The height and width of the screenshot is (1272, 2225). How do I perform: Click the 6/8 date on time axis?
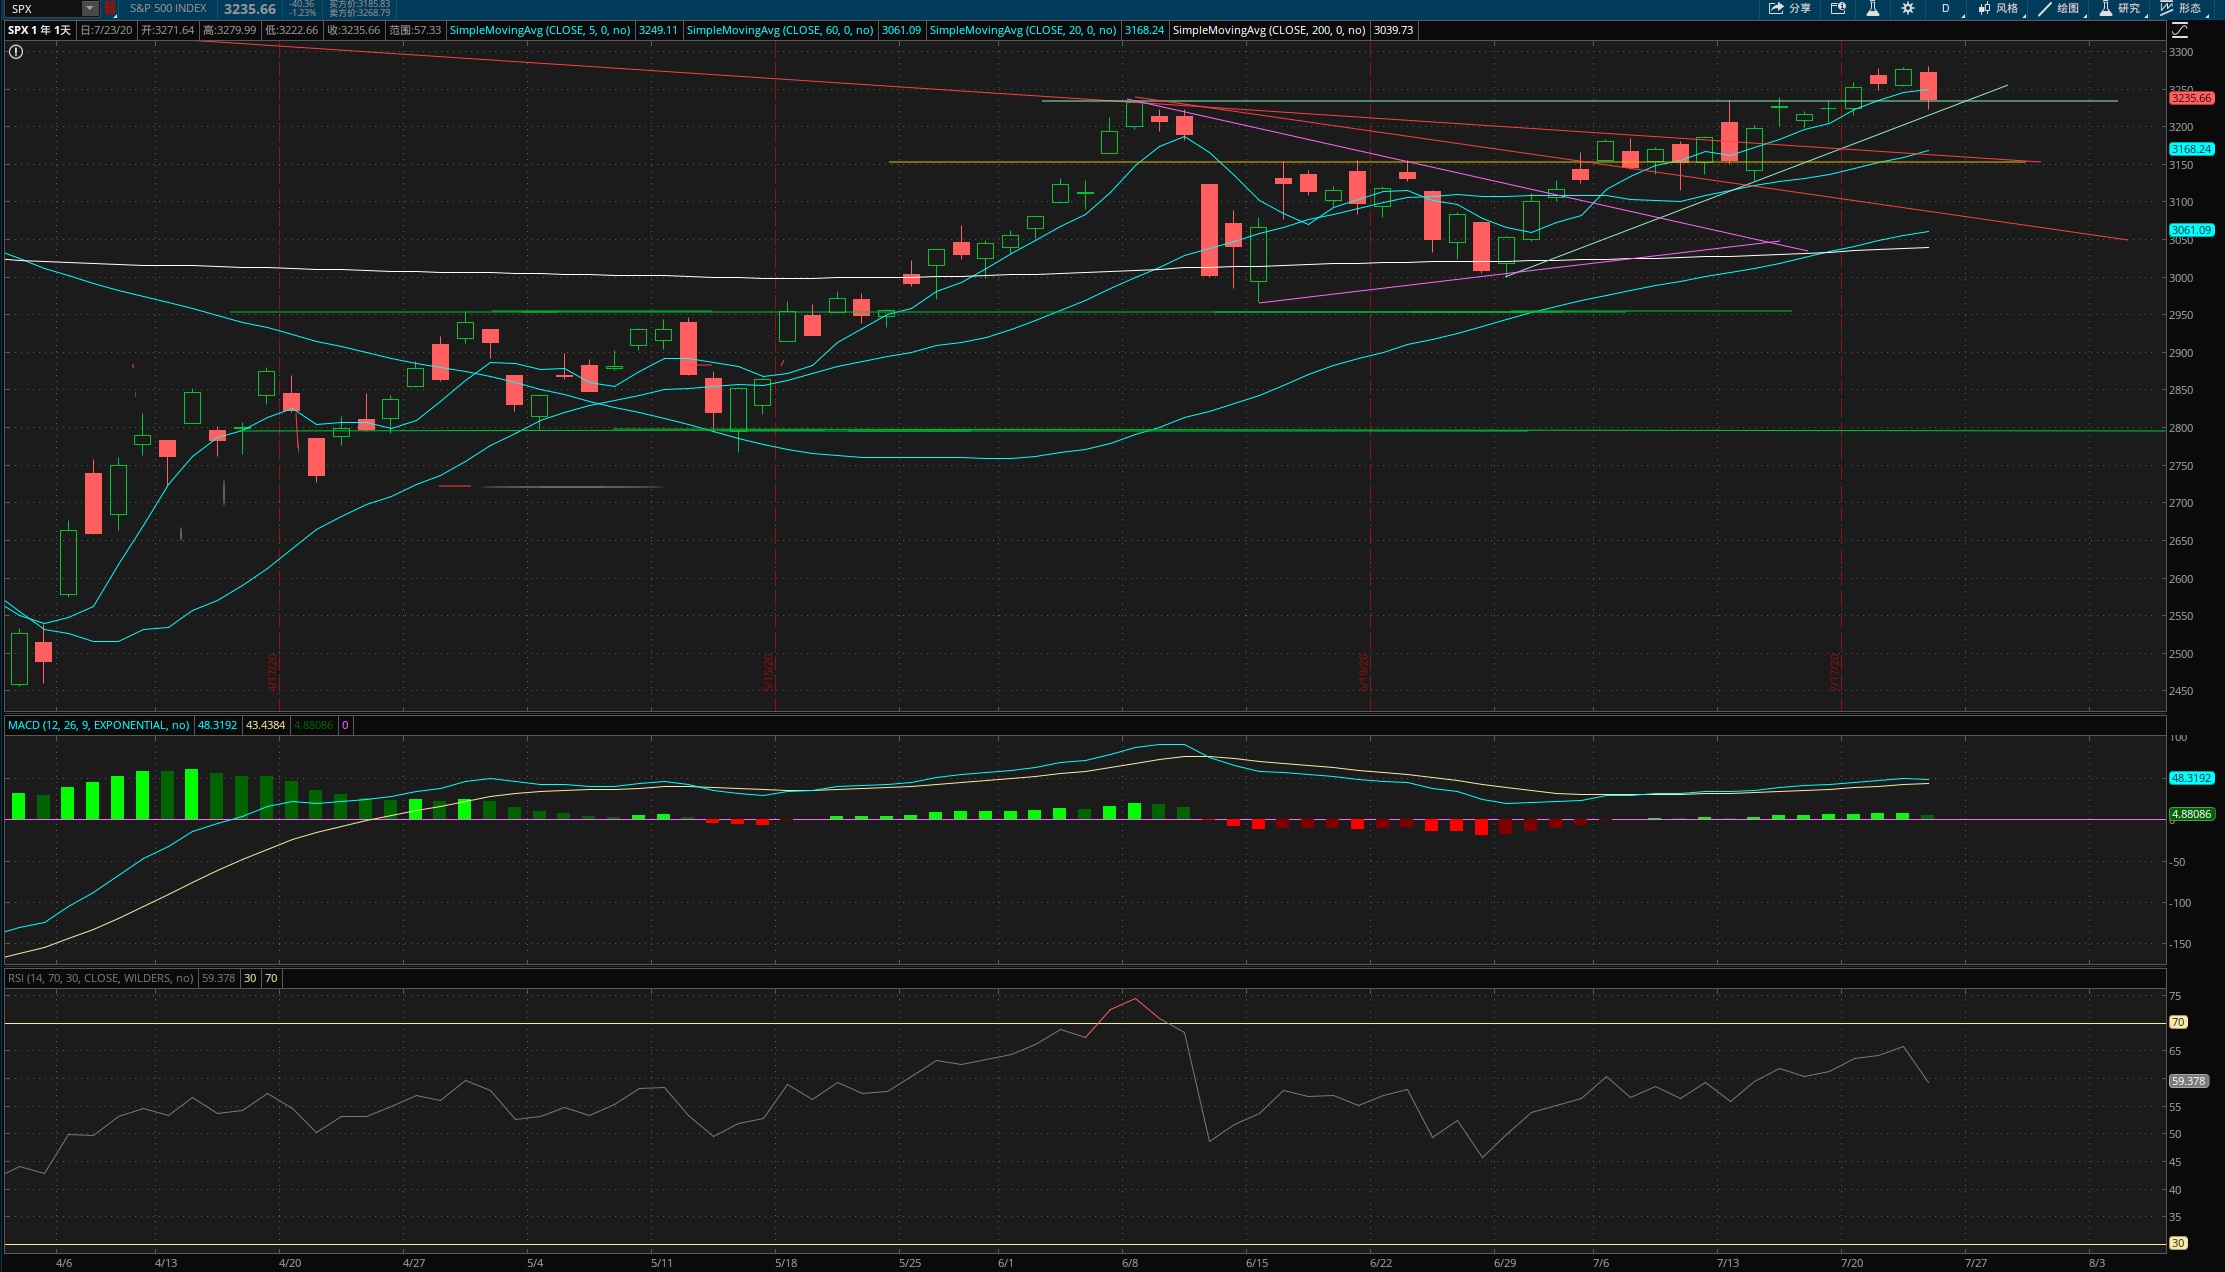1130,1263
